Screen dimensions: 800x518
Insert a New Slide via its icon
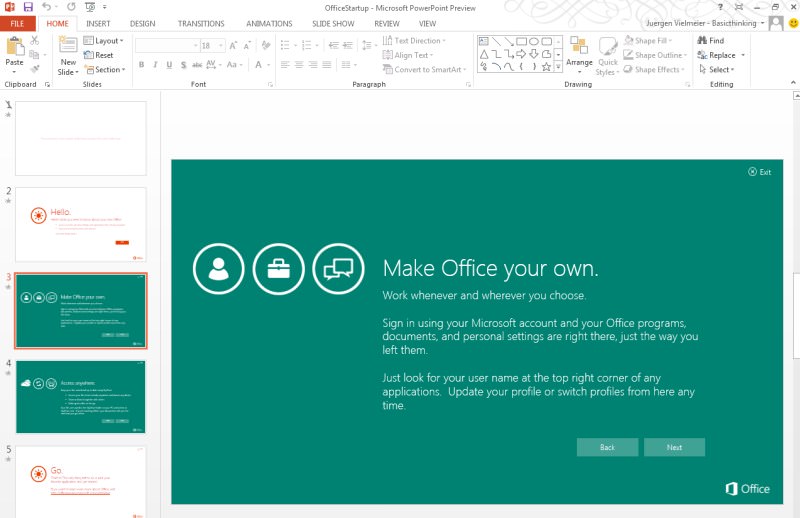(68, 45)
